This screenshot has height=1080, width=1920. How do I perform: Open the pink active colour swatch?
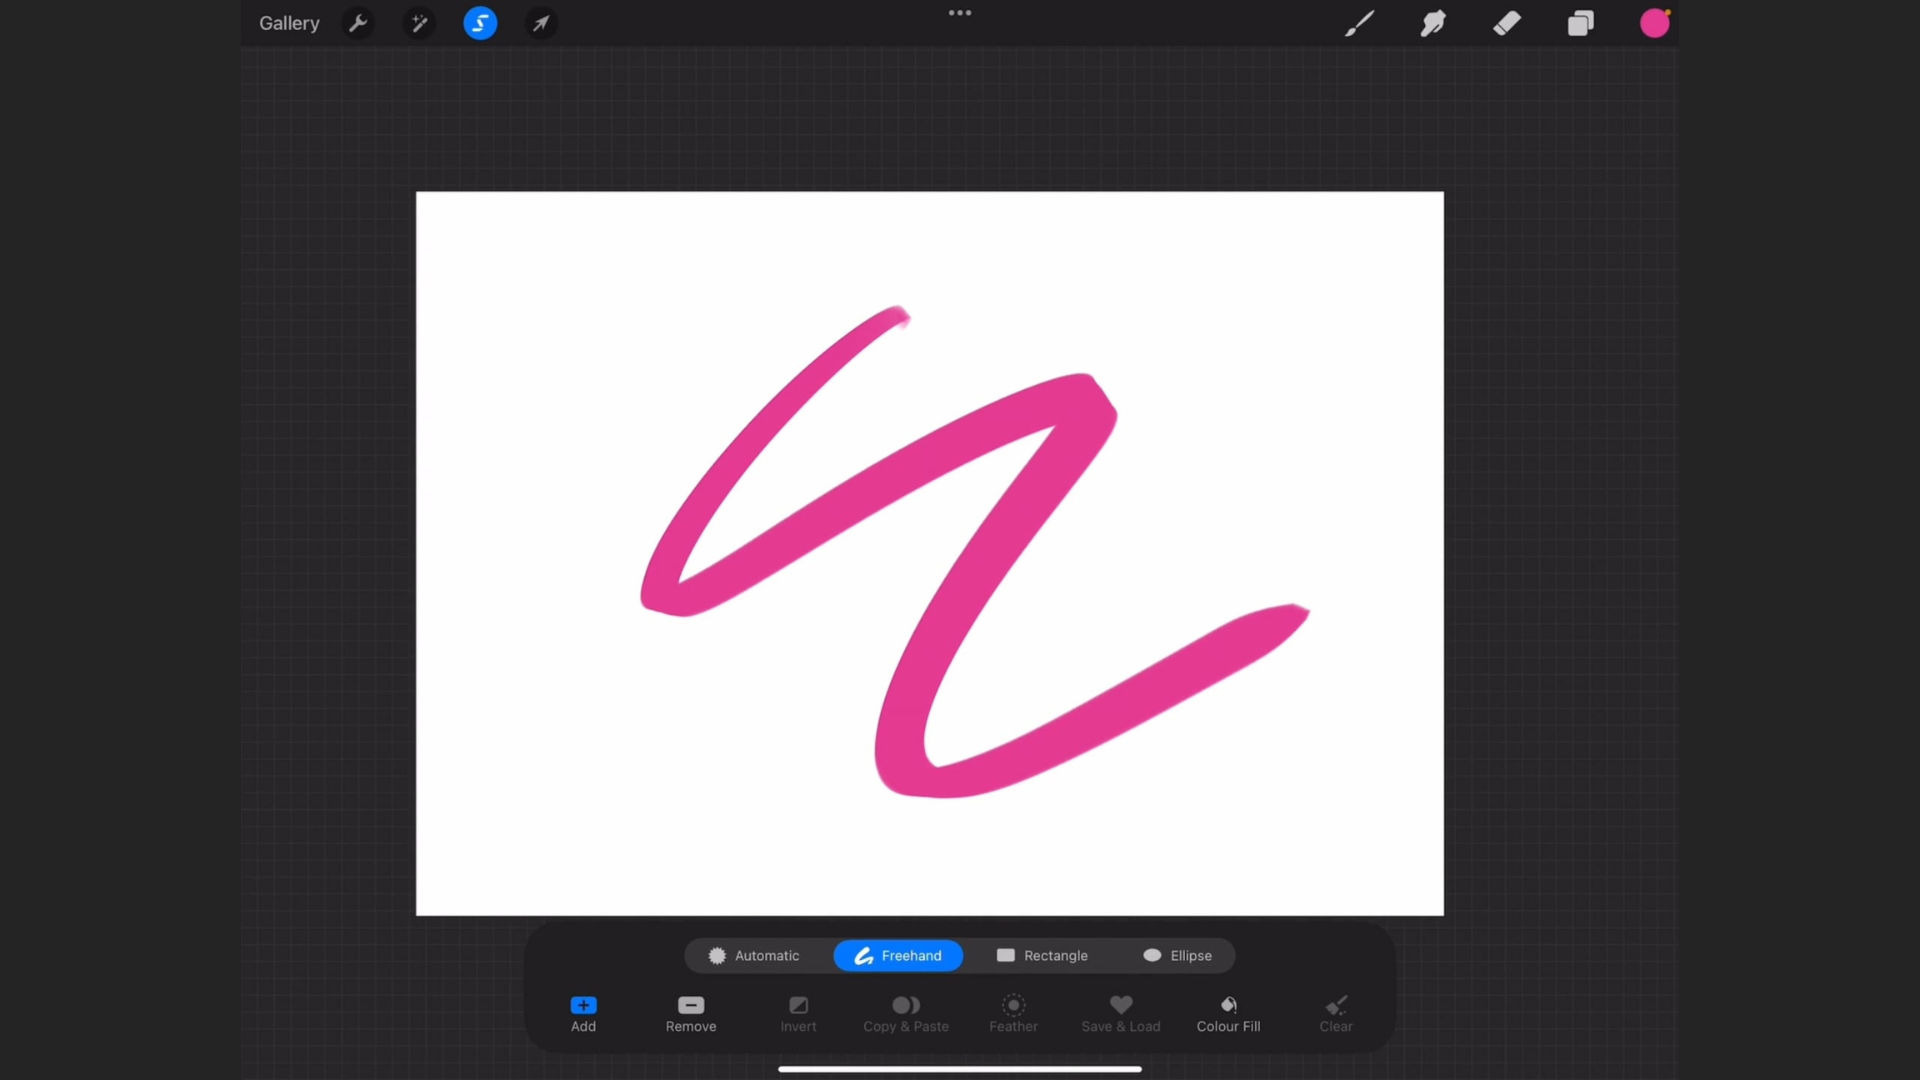point(1655,23)
